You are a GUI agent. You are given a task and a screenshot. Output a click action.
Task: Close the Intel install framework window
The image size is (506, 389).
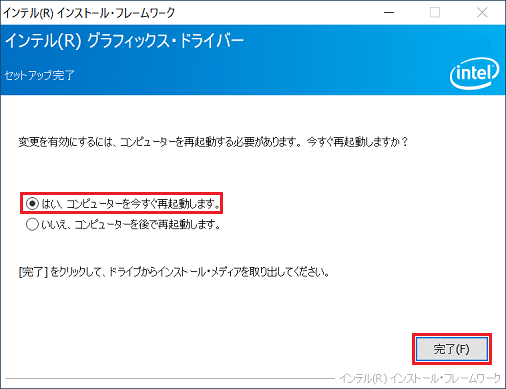[482, 13]
